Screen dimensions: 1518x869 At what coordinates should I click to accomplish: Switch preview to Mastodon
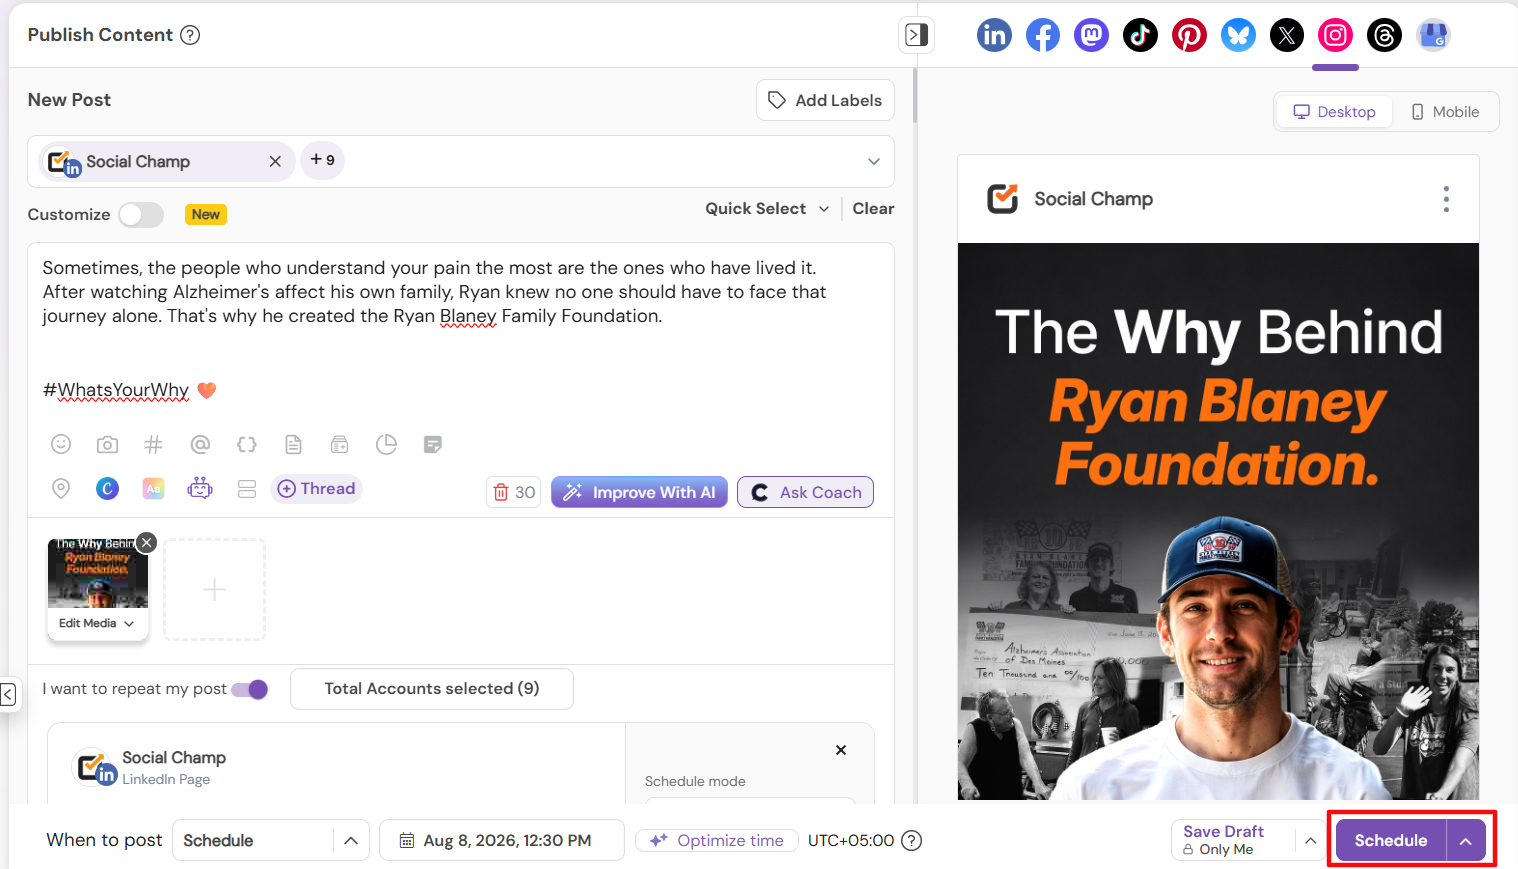click(x=1091, y=35)
